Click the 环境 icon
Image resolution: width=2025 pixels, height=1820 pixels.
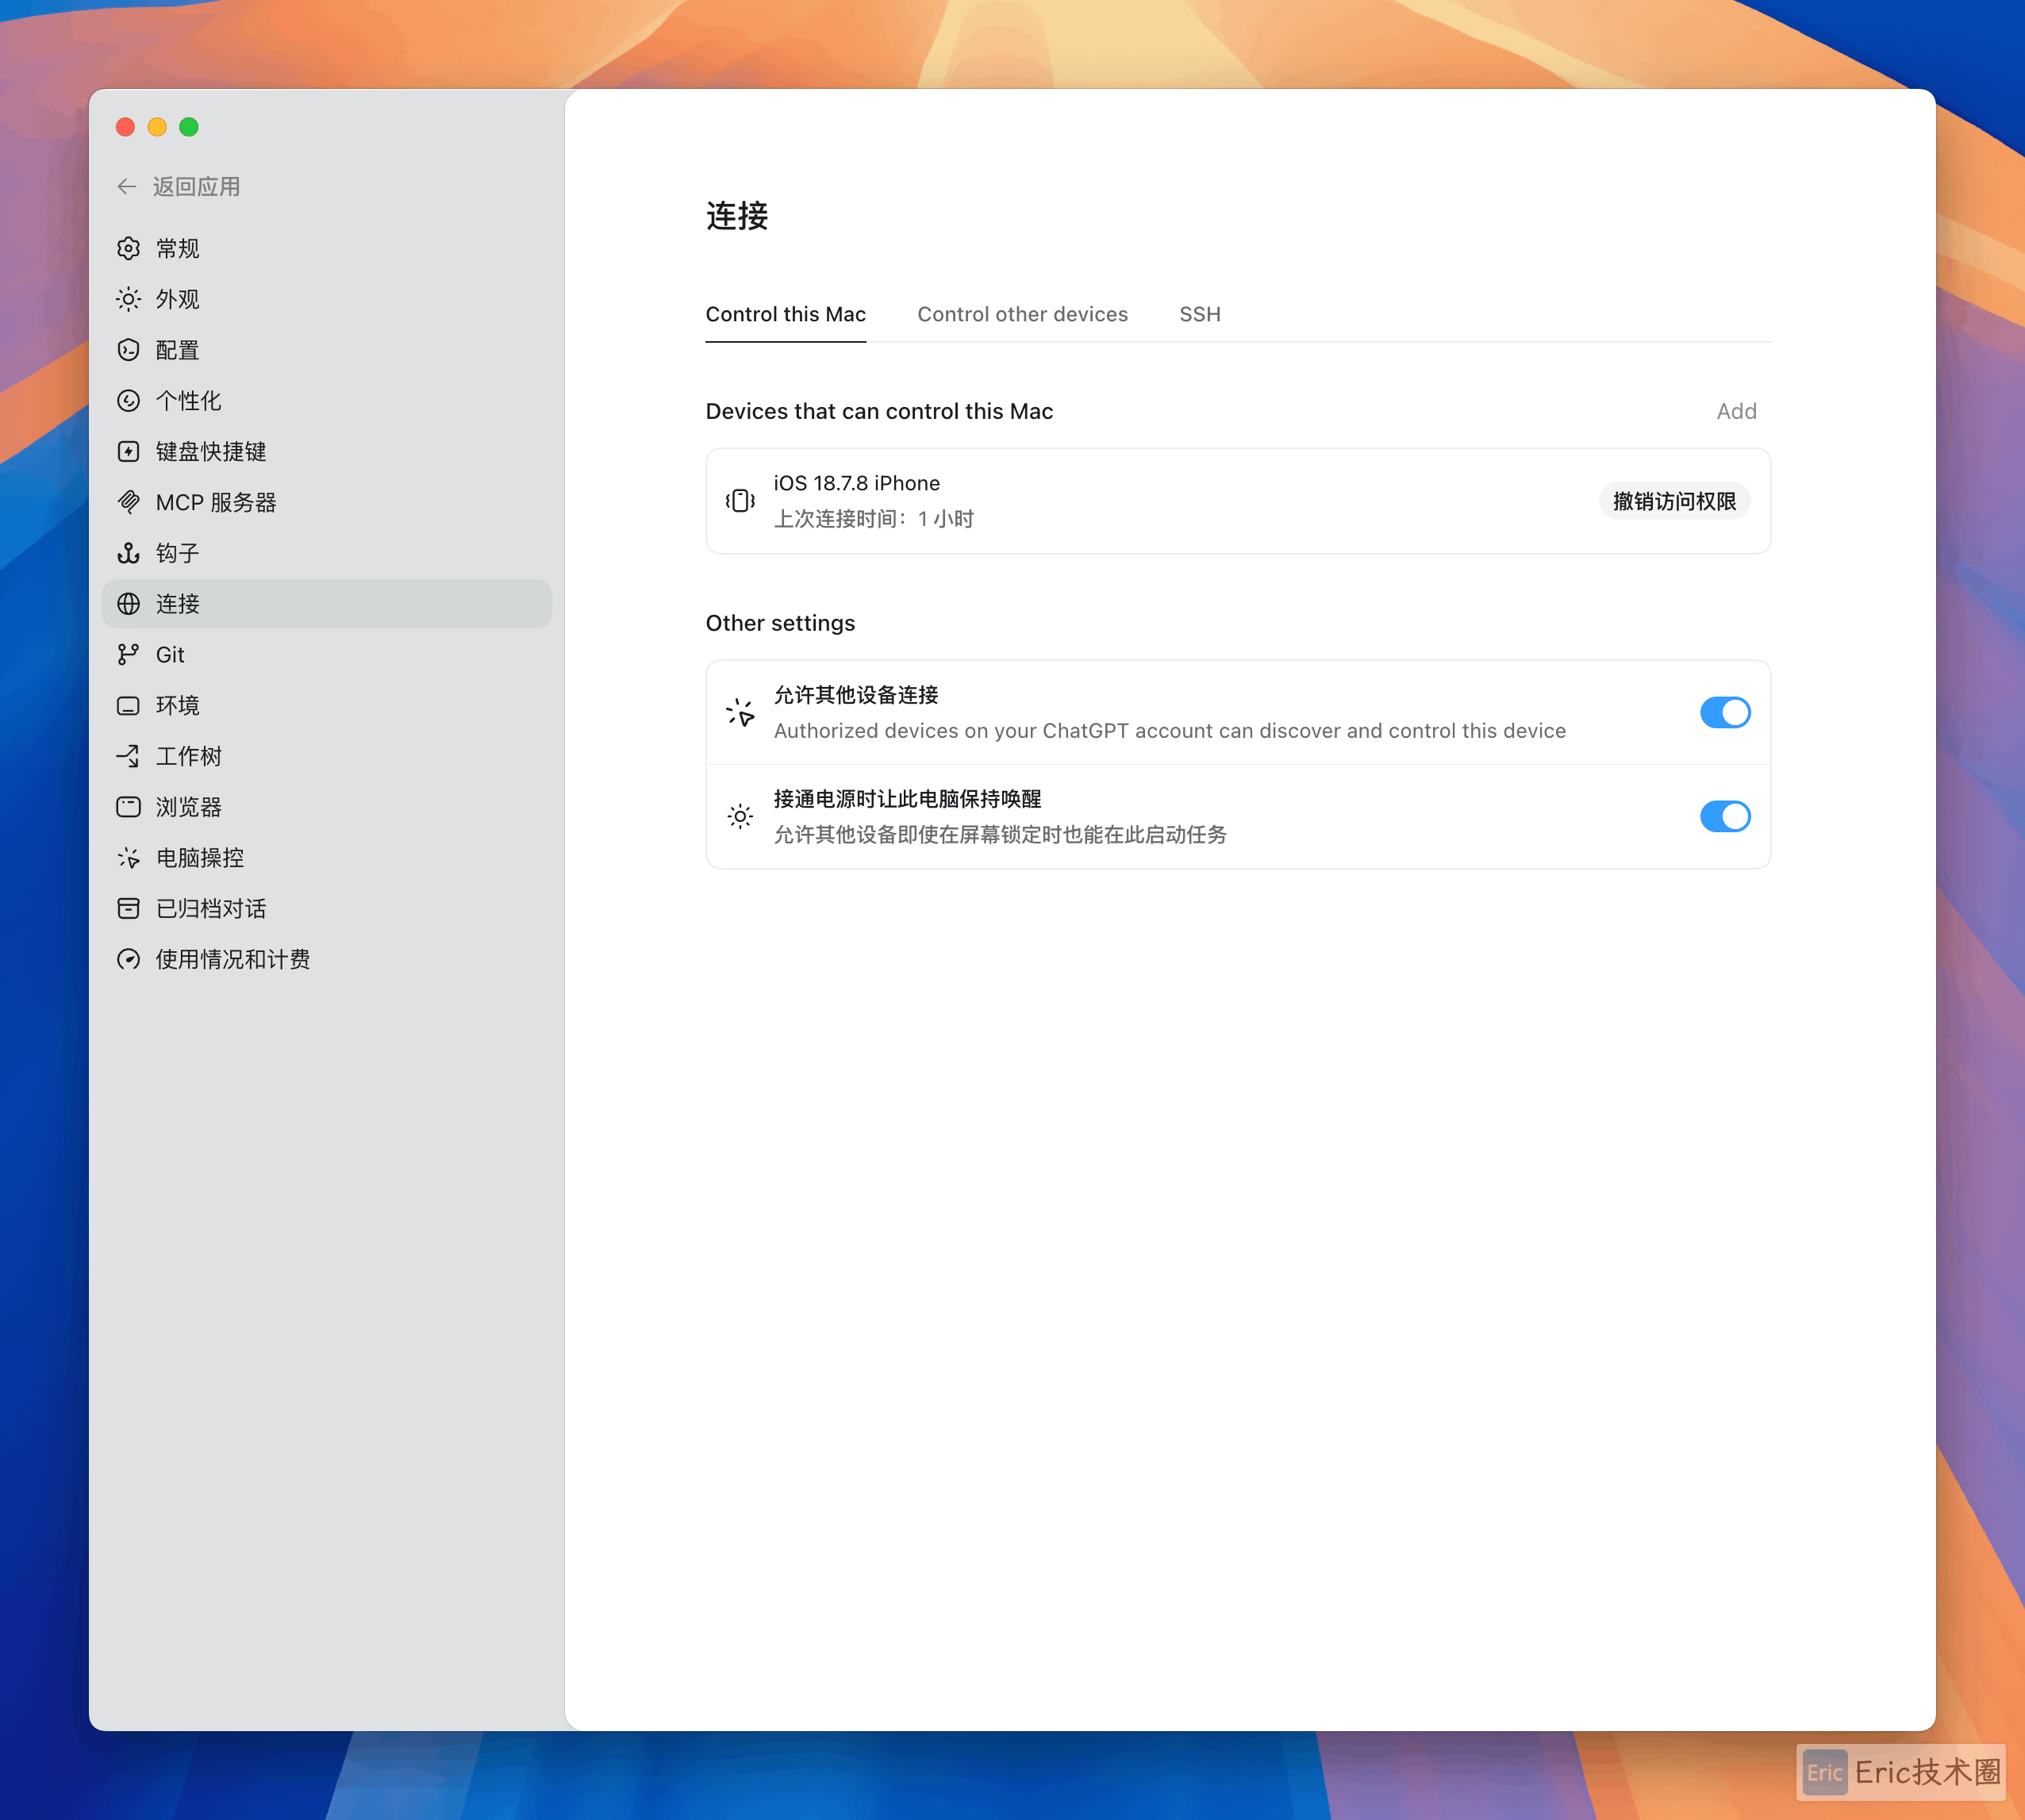coord(128,706)
